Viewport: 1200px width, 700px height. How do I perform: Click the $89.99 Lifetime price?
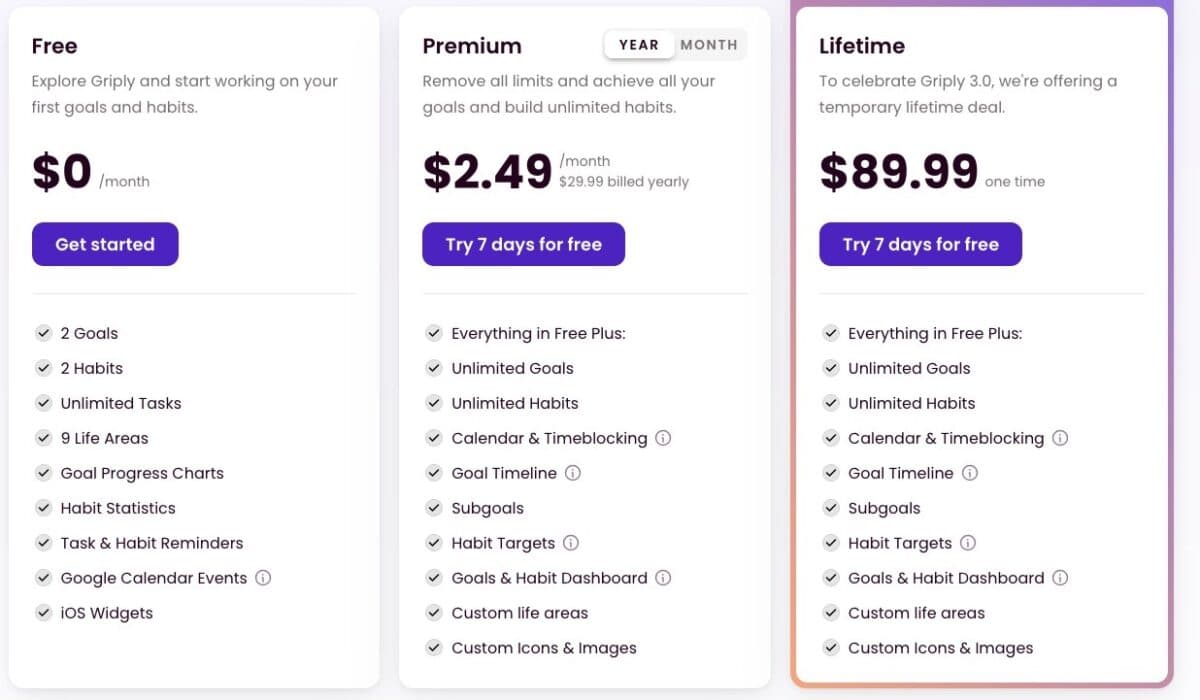click(x=899, y=171)
